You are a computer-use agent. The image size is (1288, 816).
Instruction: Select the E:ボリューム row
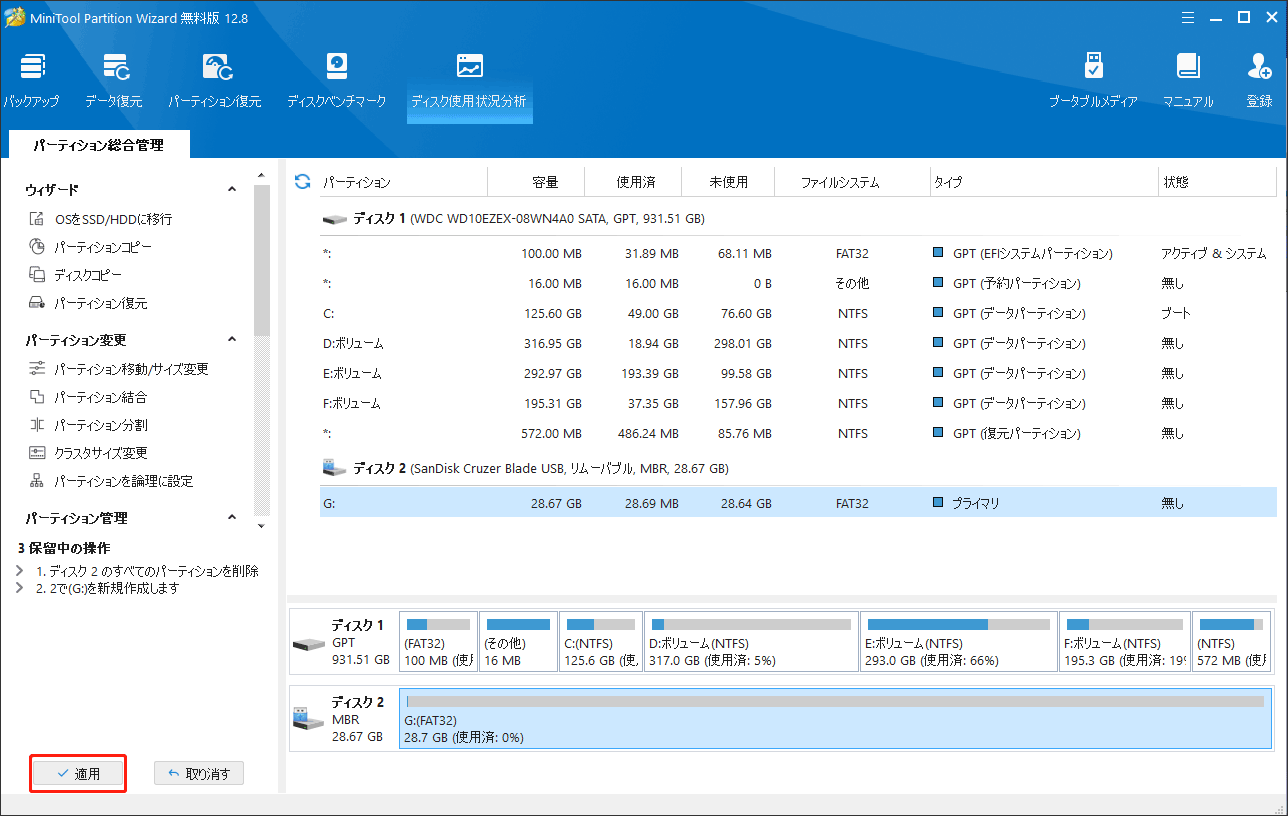pyautogui.click(x=798, y=373)
